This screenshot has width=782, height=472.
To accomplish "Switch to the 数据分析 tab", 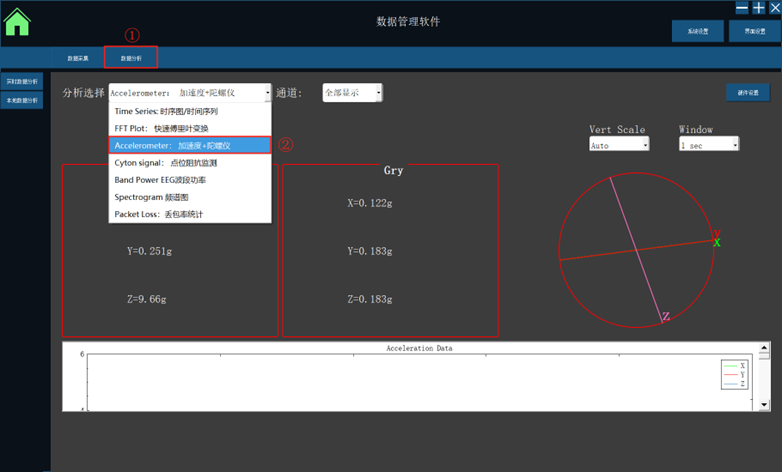I will 131,59.
